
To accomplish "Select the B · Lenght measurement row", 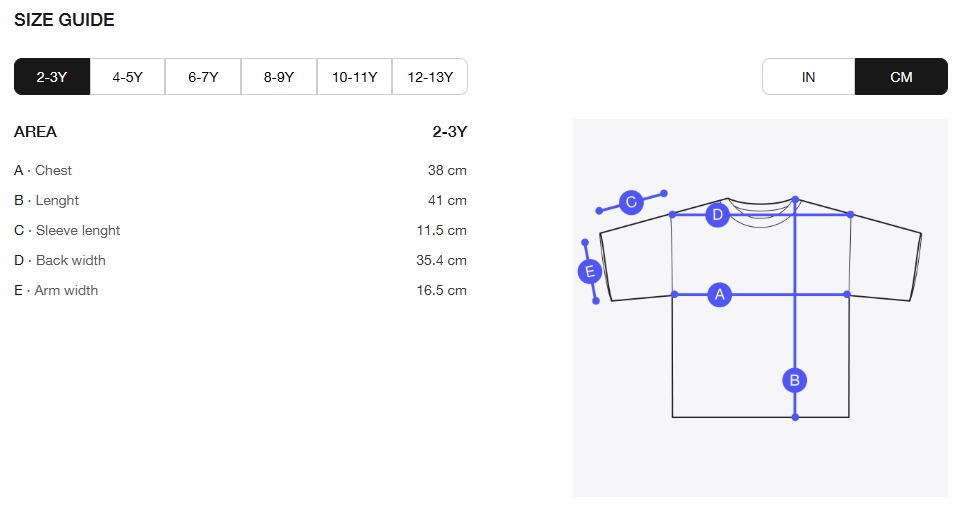I will [240, 200].
